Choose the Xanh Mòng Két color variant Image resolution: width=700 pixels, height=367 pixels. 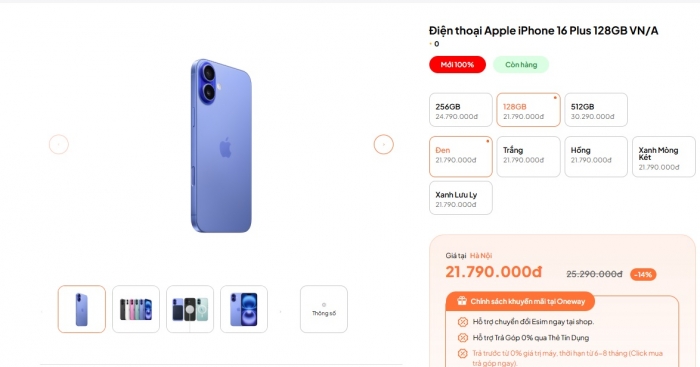click(664, 157)
